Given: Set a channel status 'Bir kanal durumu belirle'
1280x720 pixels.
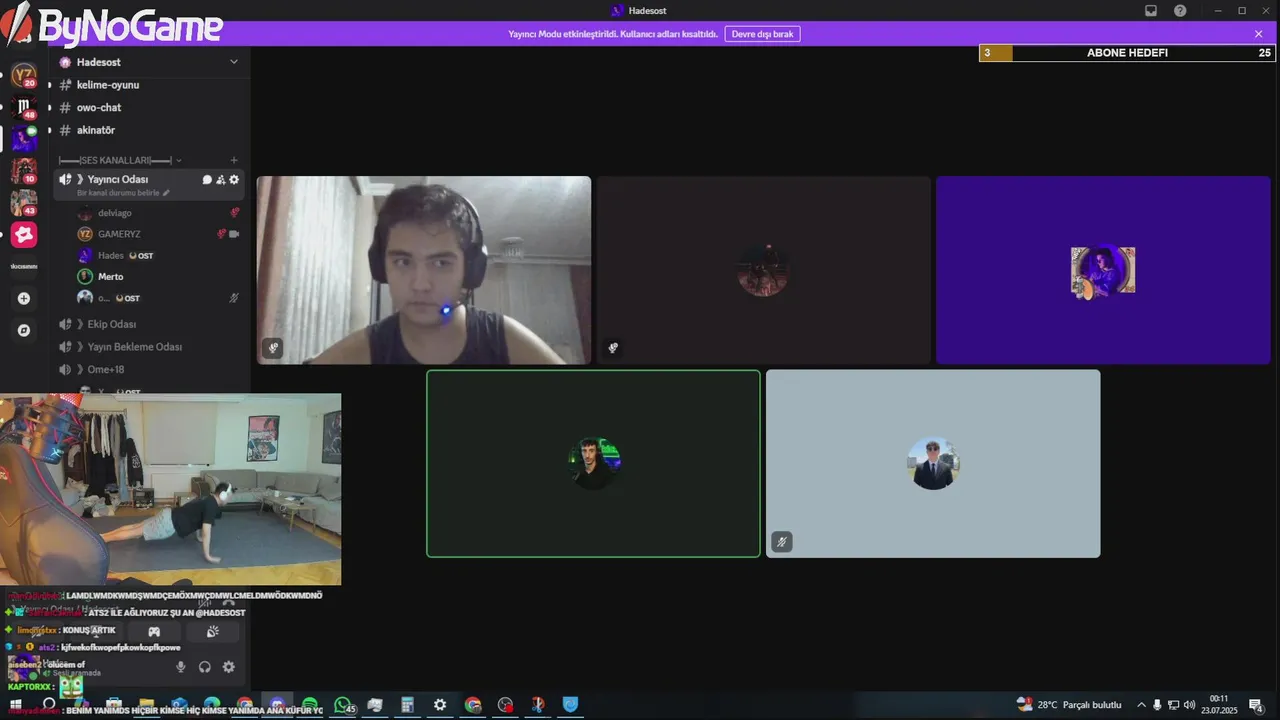Looking at the screenshot, I should (x=122, y=193).
